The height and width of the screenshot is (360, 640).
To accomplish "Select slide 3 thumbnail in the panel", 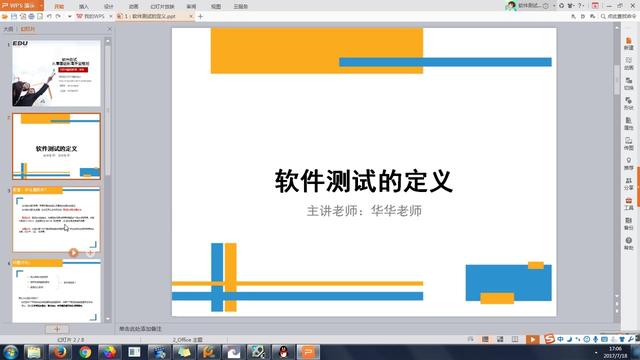I will pos(56,220).
